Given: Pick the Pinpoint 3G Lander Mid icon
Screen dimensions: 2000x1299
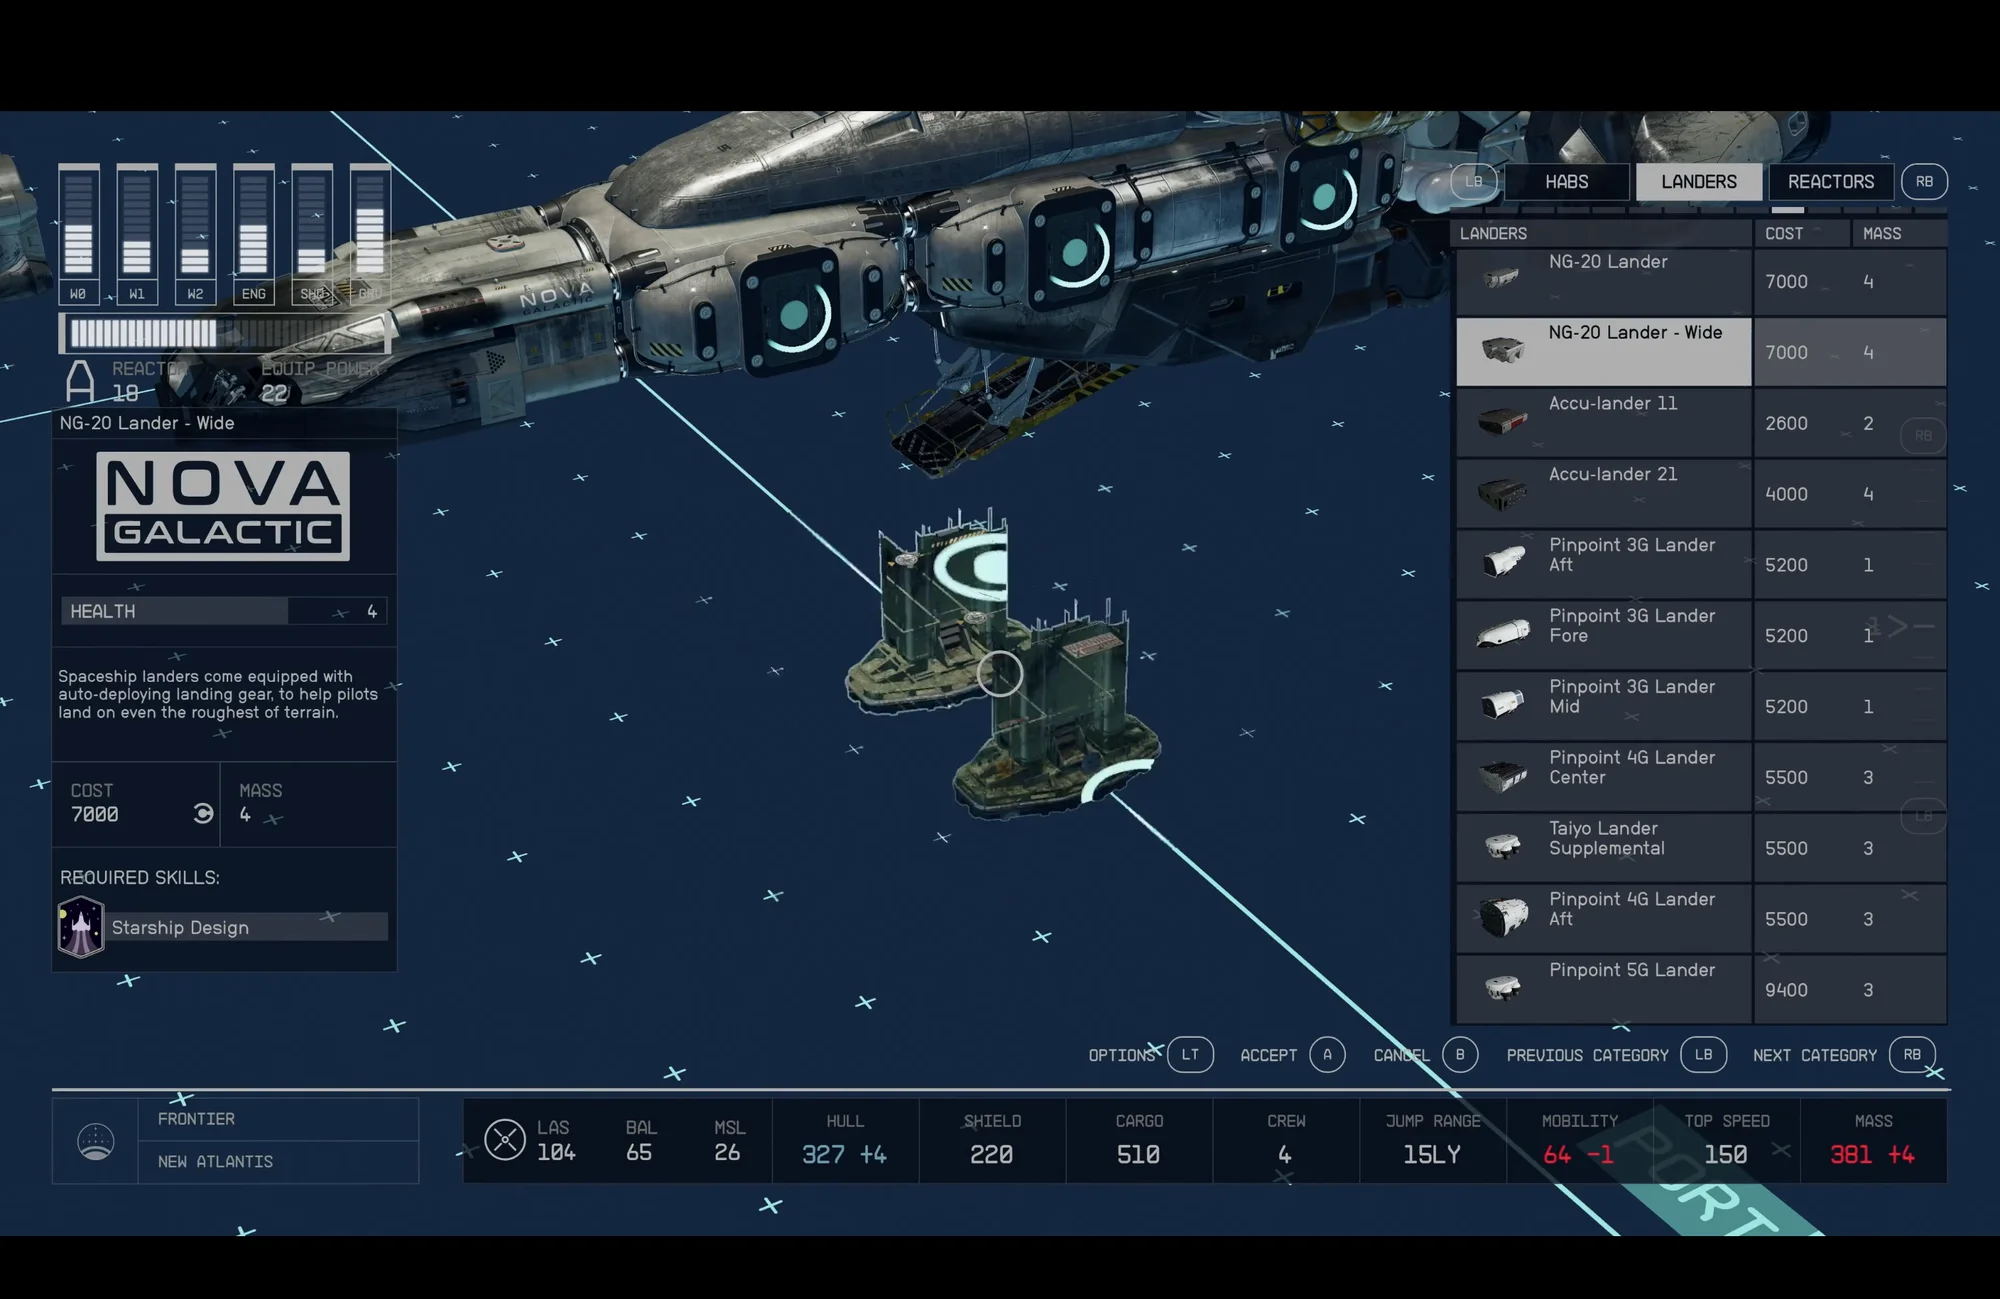Looking at the screenshot, I should point(1503,704).
